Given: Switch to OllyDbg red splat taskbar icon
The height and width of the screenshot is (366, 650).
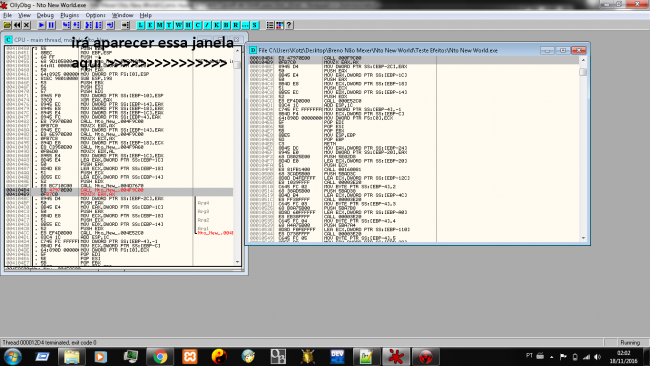Looking at the screenshot, I should pos(396,356).
